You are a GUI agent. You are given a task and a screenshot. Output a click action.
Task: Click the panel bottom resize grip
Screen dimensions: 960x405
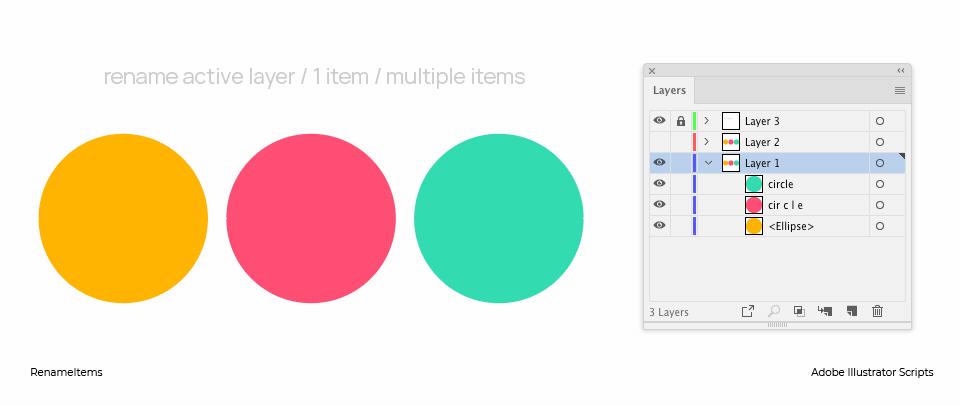point(777,325)
